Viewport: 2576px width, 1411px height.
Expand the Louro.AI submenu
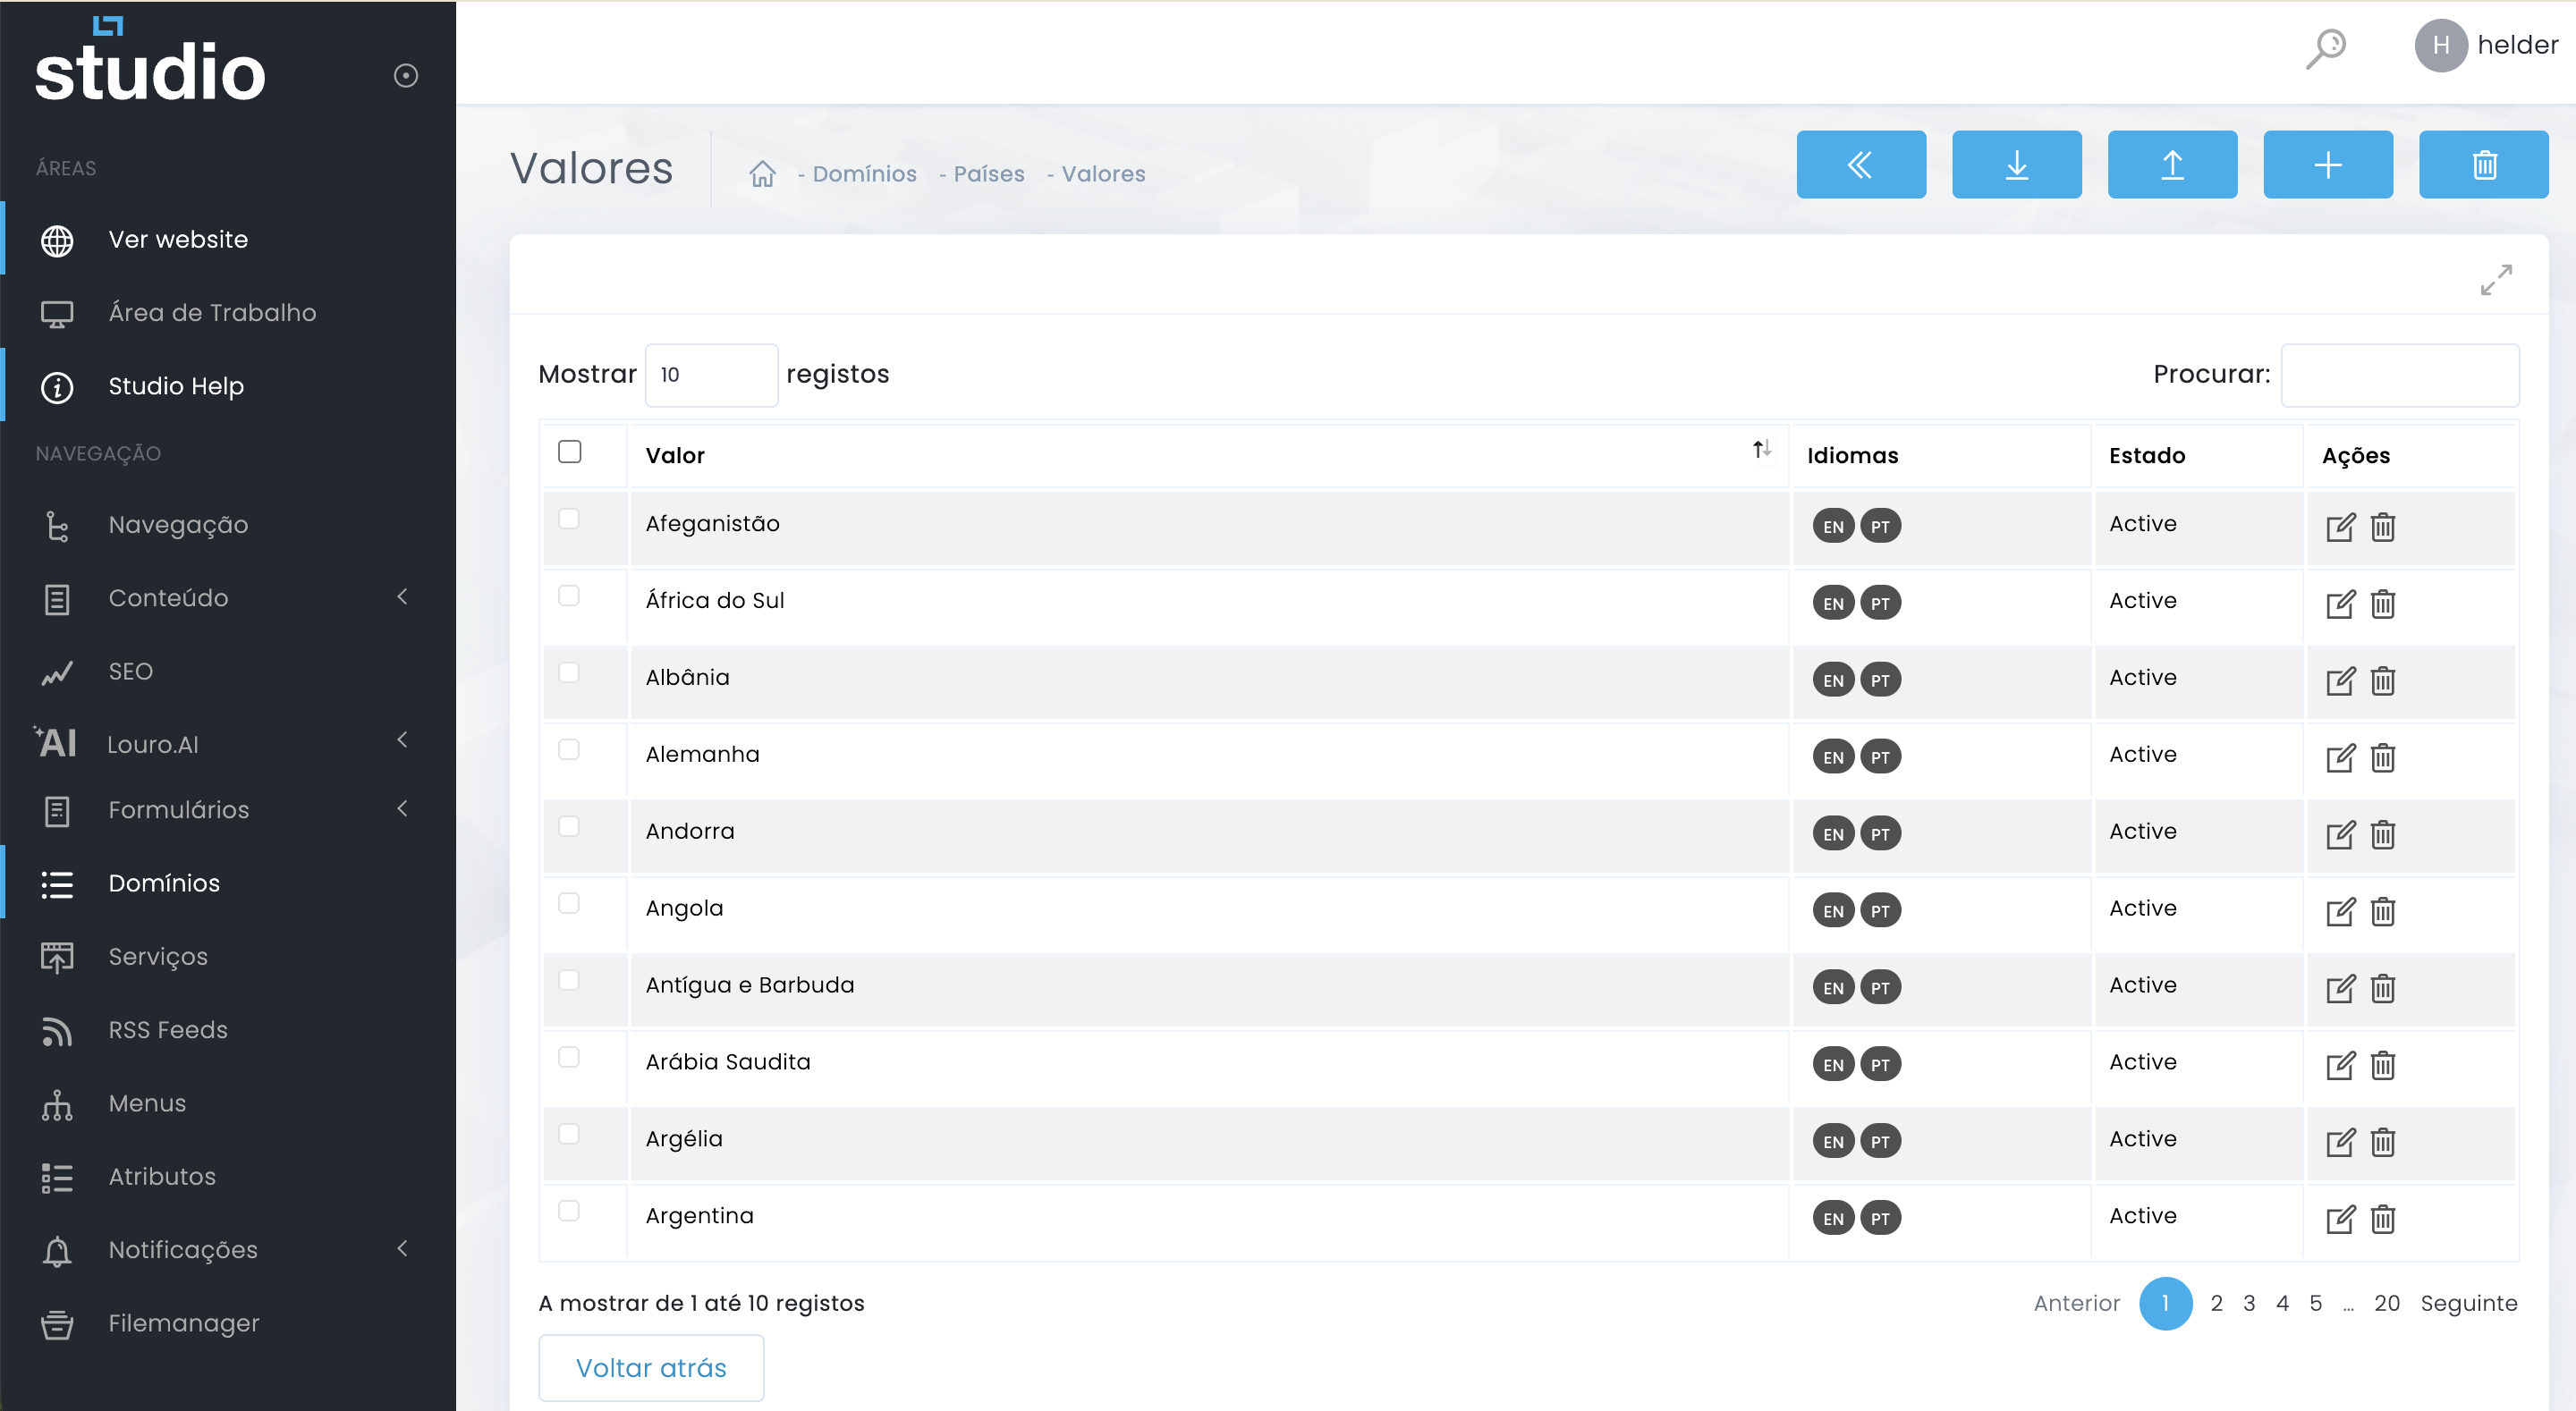(402, 740)
